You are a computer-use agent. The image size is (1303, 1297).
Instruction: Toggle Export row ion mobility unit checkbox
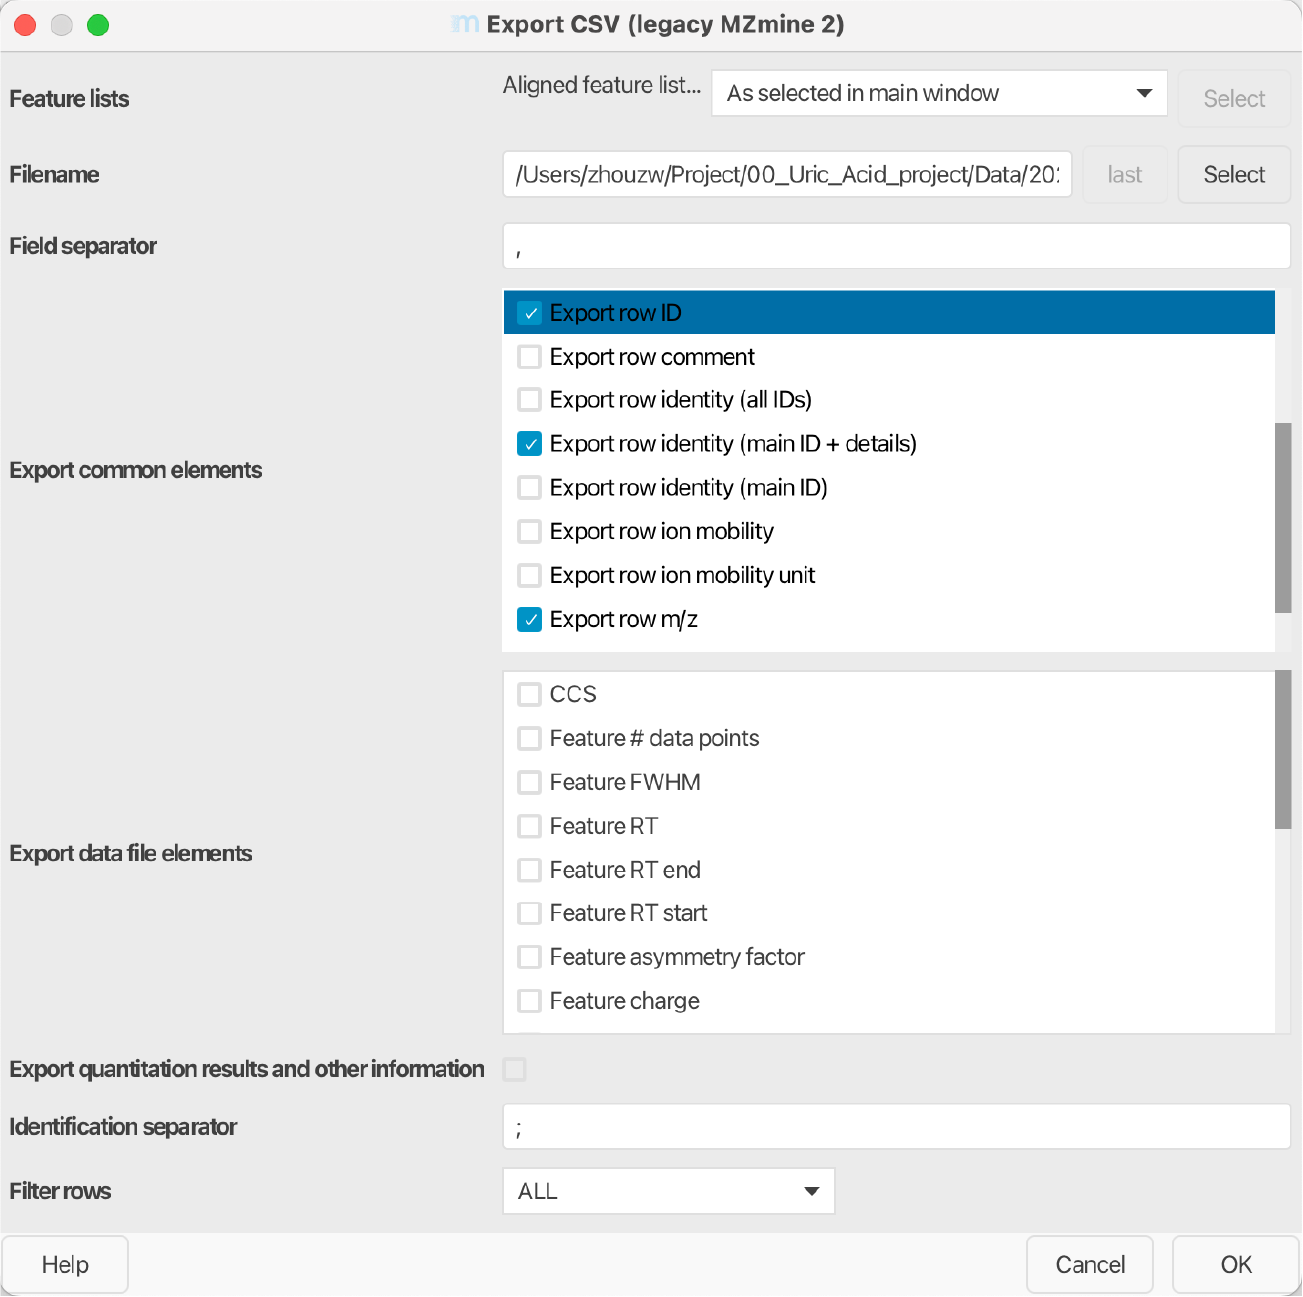(x=529, y=575)
